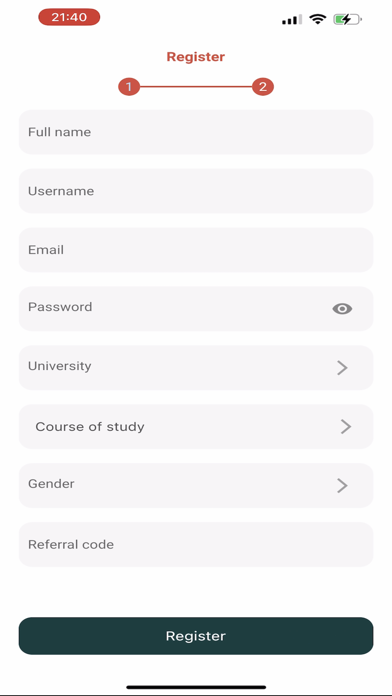Go to step 1 circle

[129, 87]
